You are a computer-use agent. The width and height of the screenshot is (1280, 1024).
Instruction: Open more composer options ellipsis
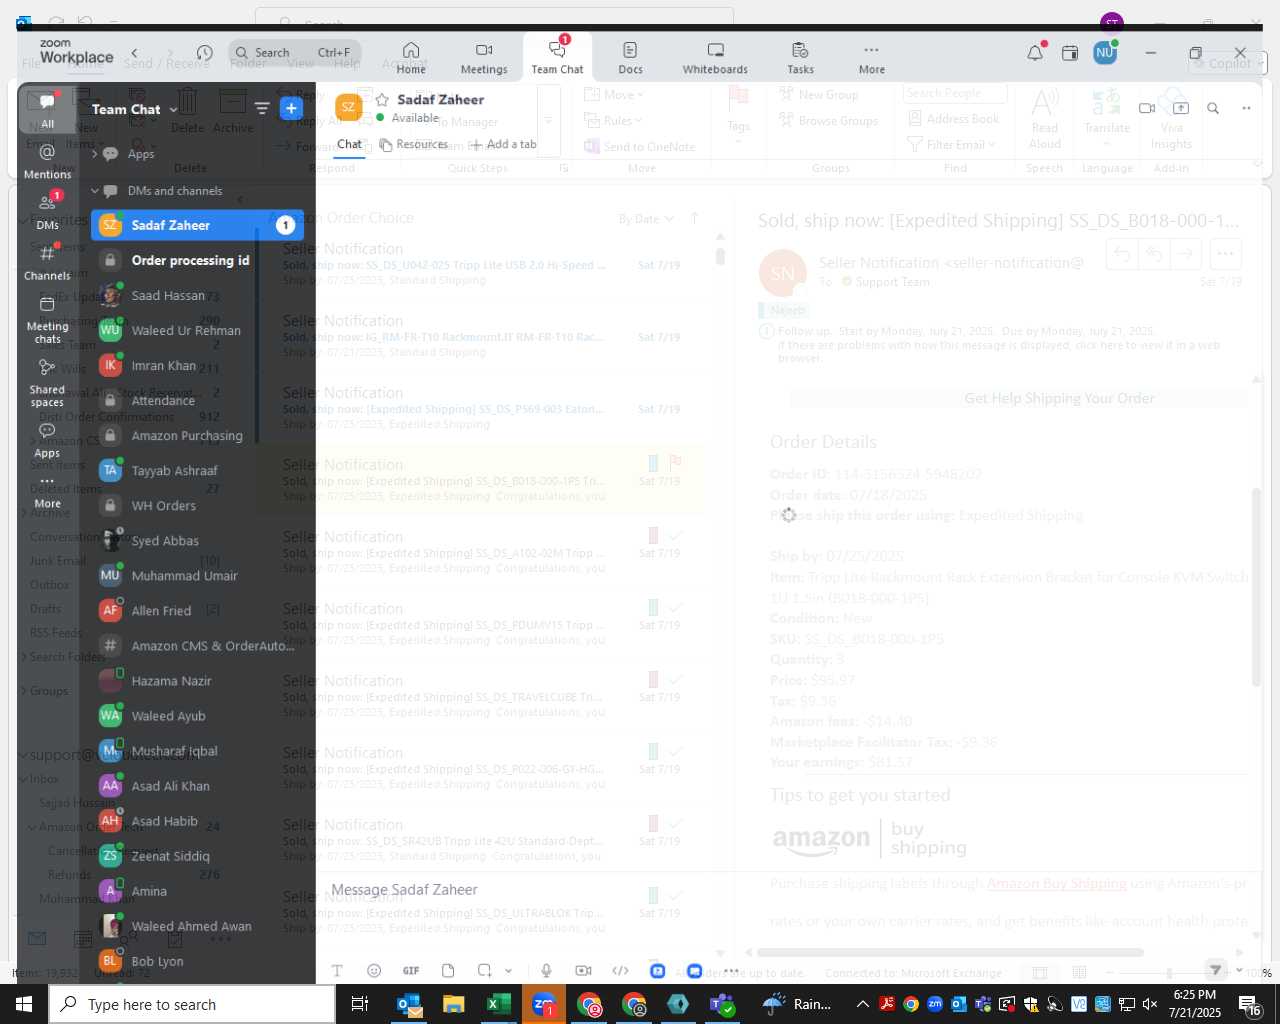(x=731, y=970)
